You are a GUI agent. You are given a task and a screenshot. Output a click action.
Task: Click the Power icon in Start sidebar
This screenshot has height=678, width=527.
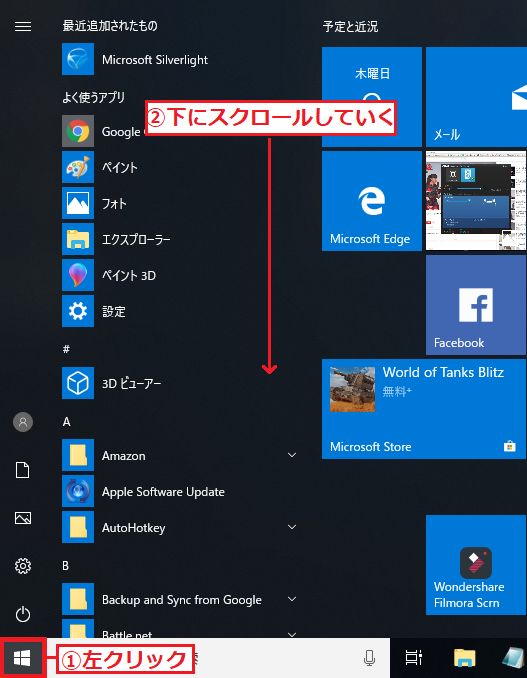coord(23,614)
